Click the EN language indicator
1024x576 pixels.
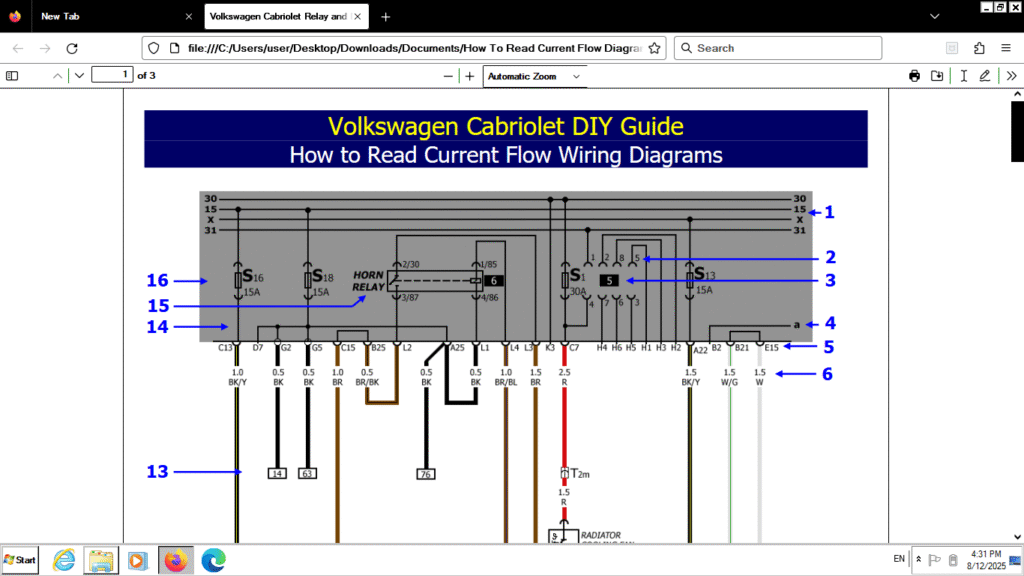899,559
